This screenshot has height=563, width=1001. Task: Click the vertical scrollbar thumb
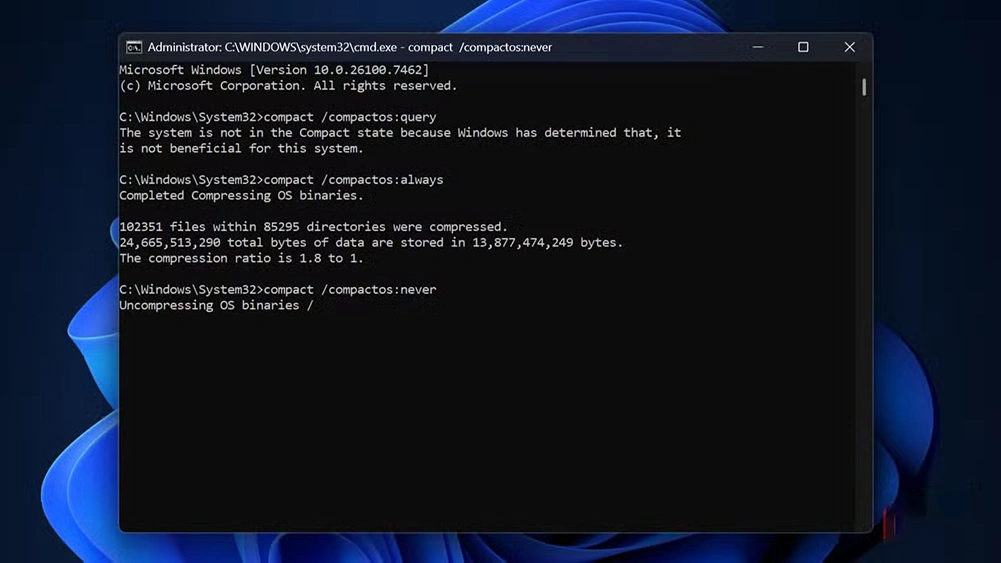863,86
